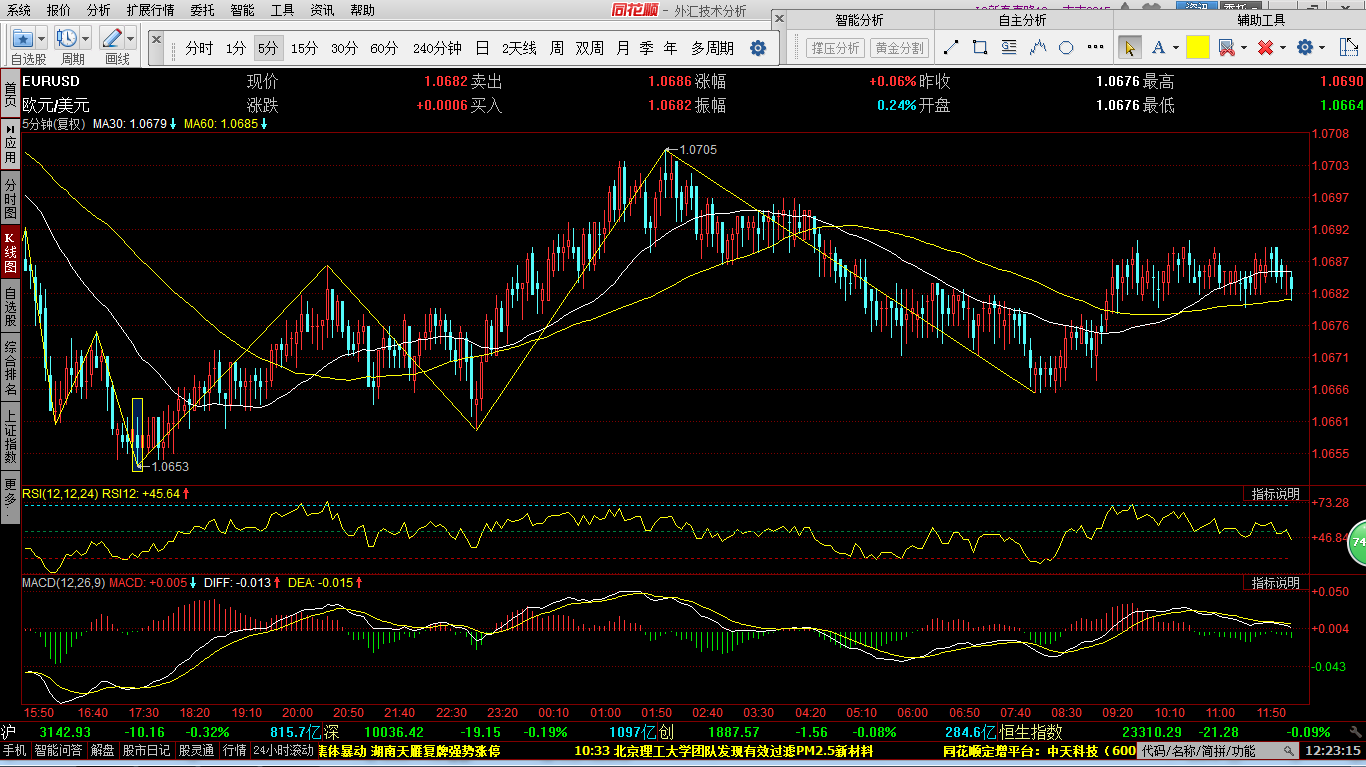Open the 工具 menu

[x=283, y=10]
